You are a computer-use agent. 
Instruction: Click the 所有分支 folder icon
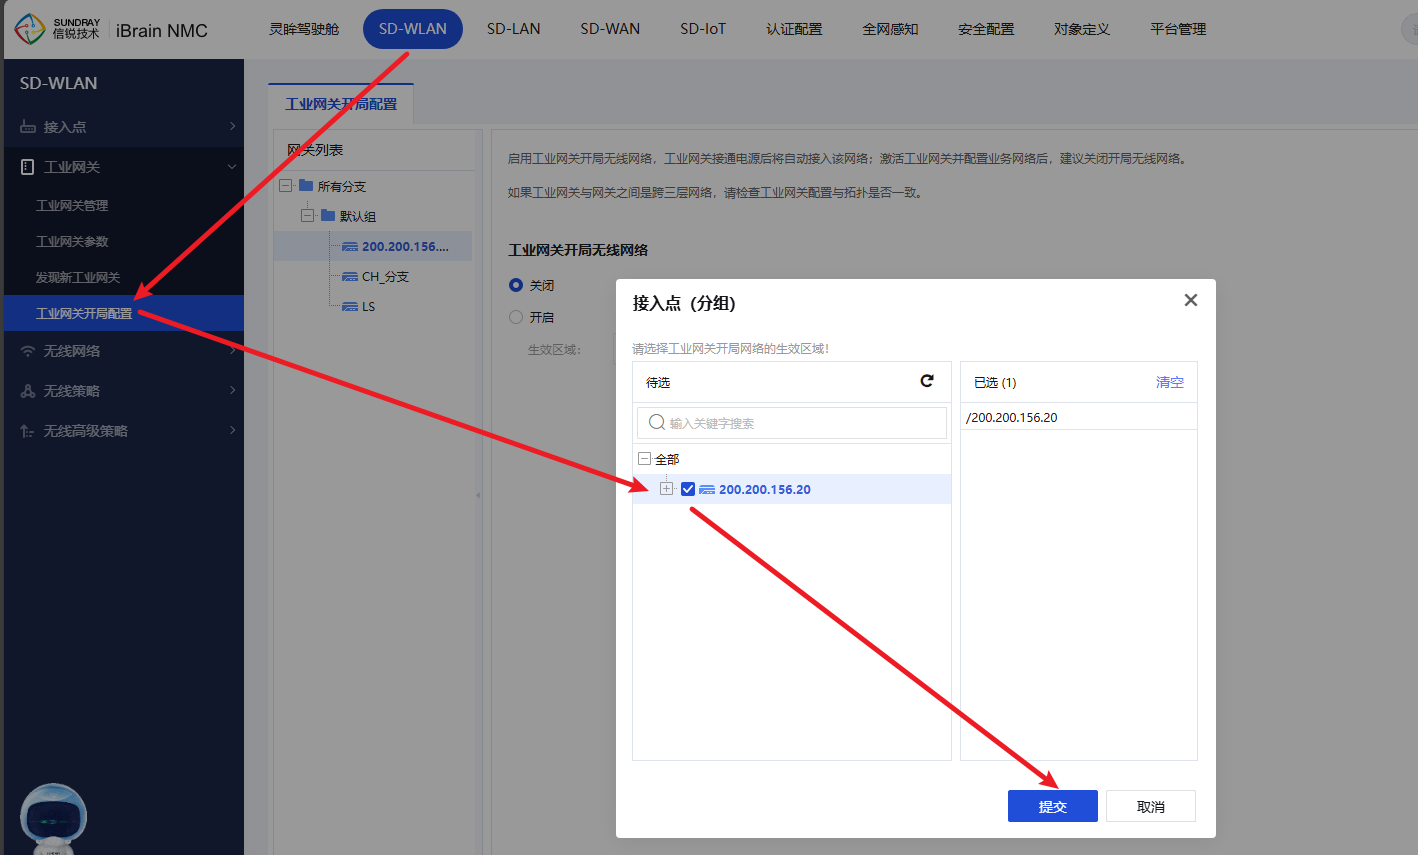tap(306, 186)
